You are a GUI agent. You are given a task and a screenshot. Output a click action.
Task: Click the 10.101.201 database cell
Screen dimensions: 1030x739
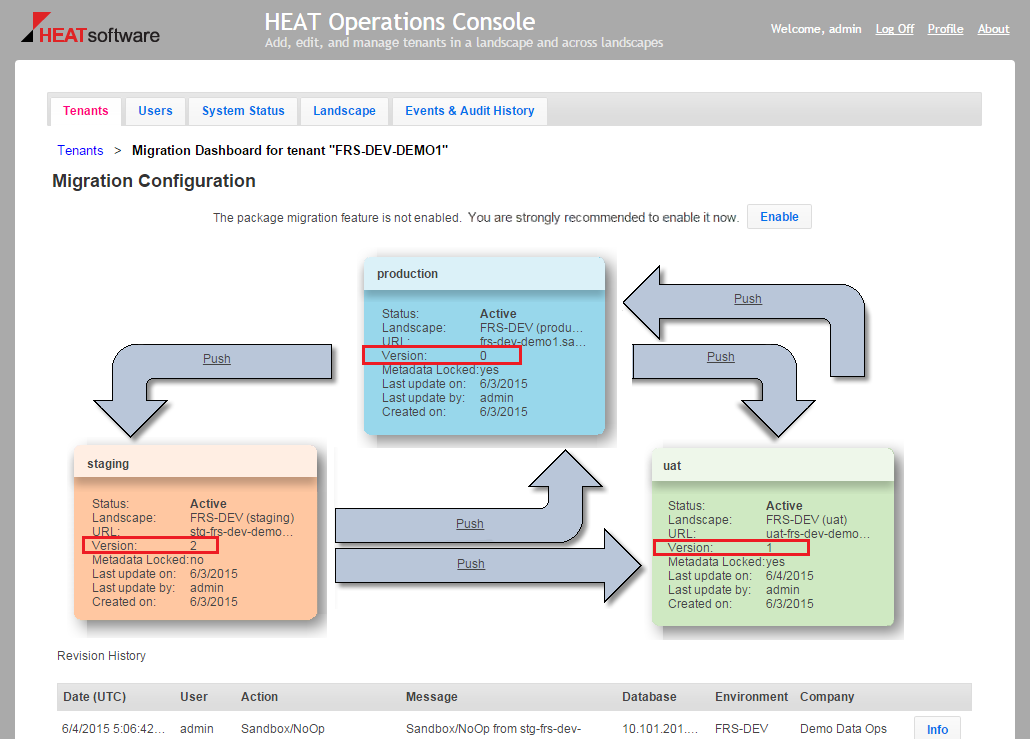pyautogui.click(x=660, y=728)
